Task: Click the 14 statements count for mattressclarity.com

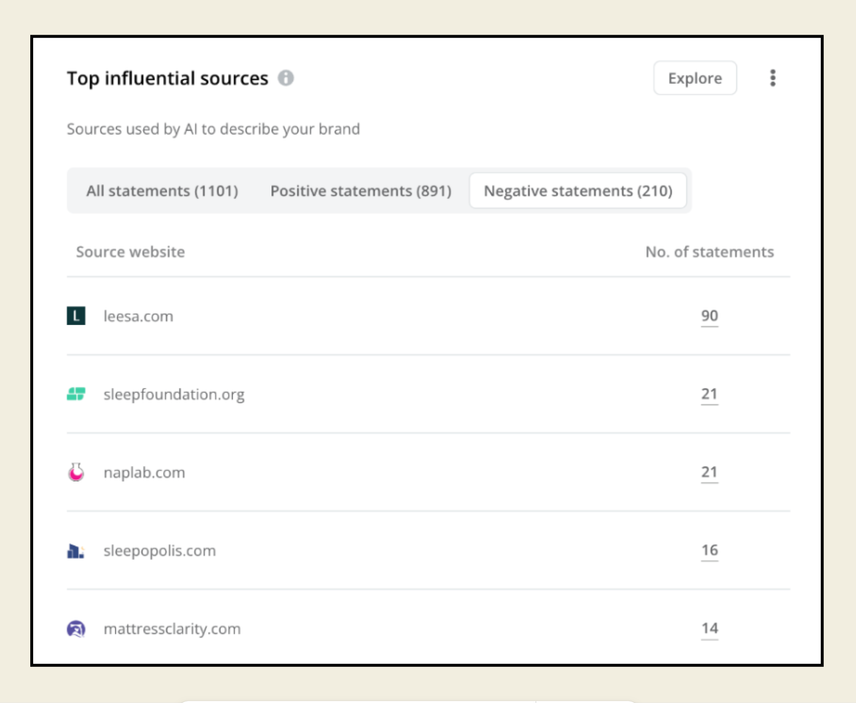Action: 709,629
